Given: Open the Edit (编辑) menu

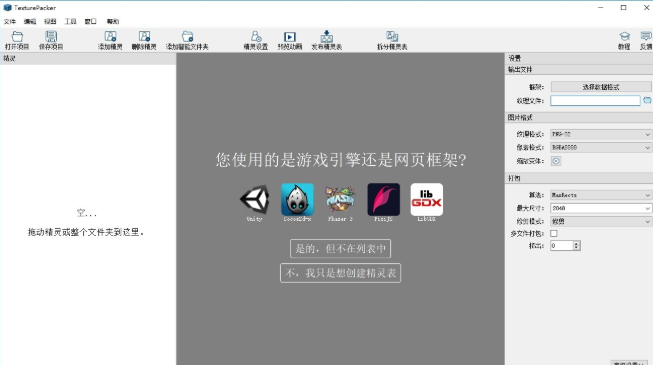Looking at the screenshot, I should coord(30,21).
